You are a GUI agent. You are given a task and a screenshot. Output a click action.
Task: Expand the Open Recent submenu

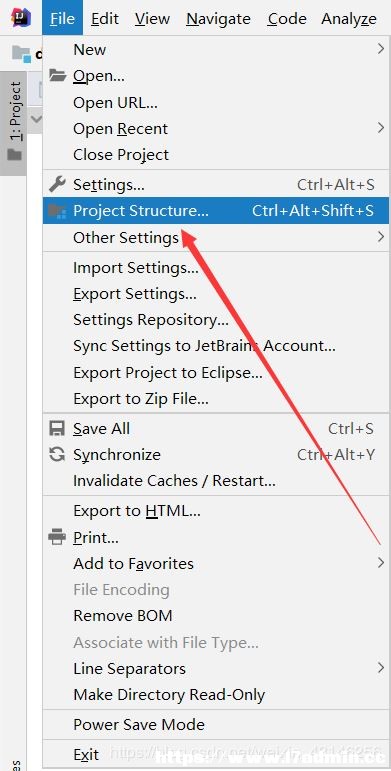point(216,128)
